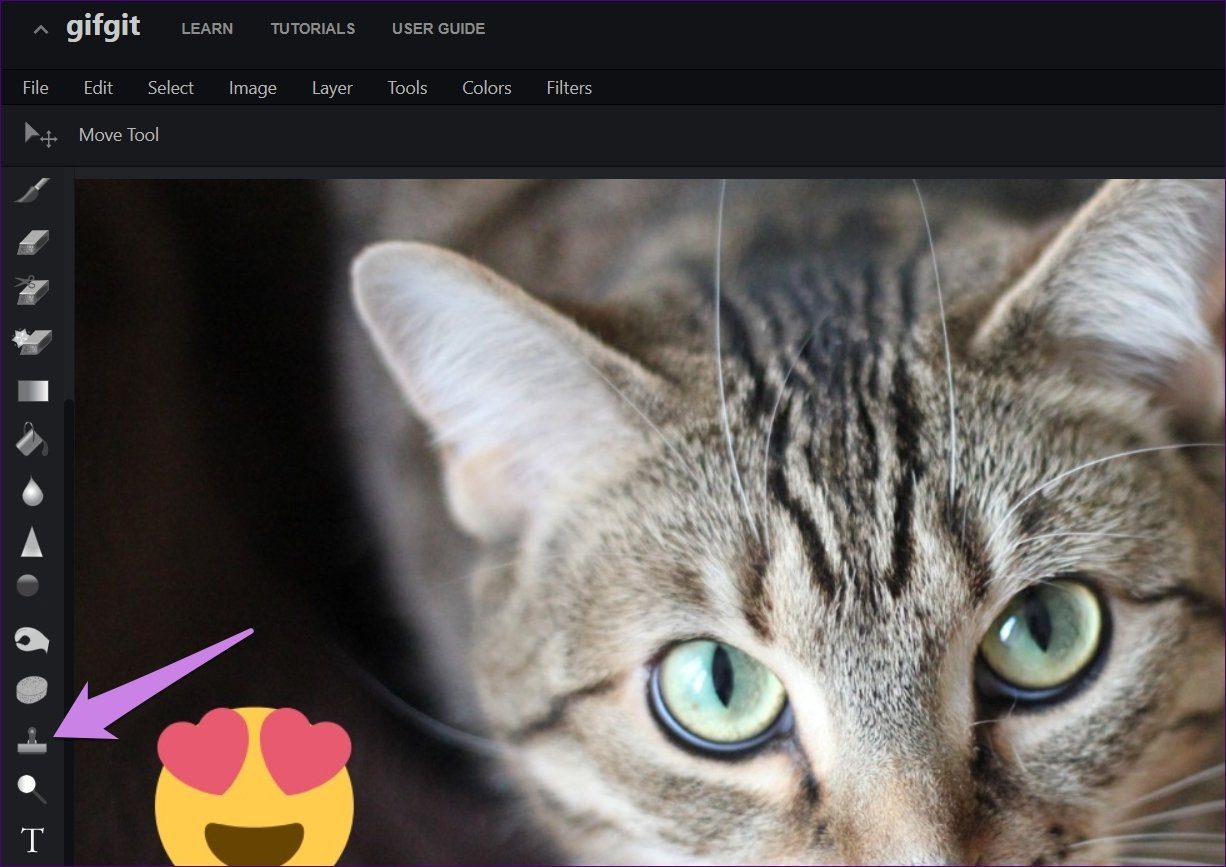Select the Eraser tool
Screen dimensions: 1226x867
tap(32, 241)
